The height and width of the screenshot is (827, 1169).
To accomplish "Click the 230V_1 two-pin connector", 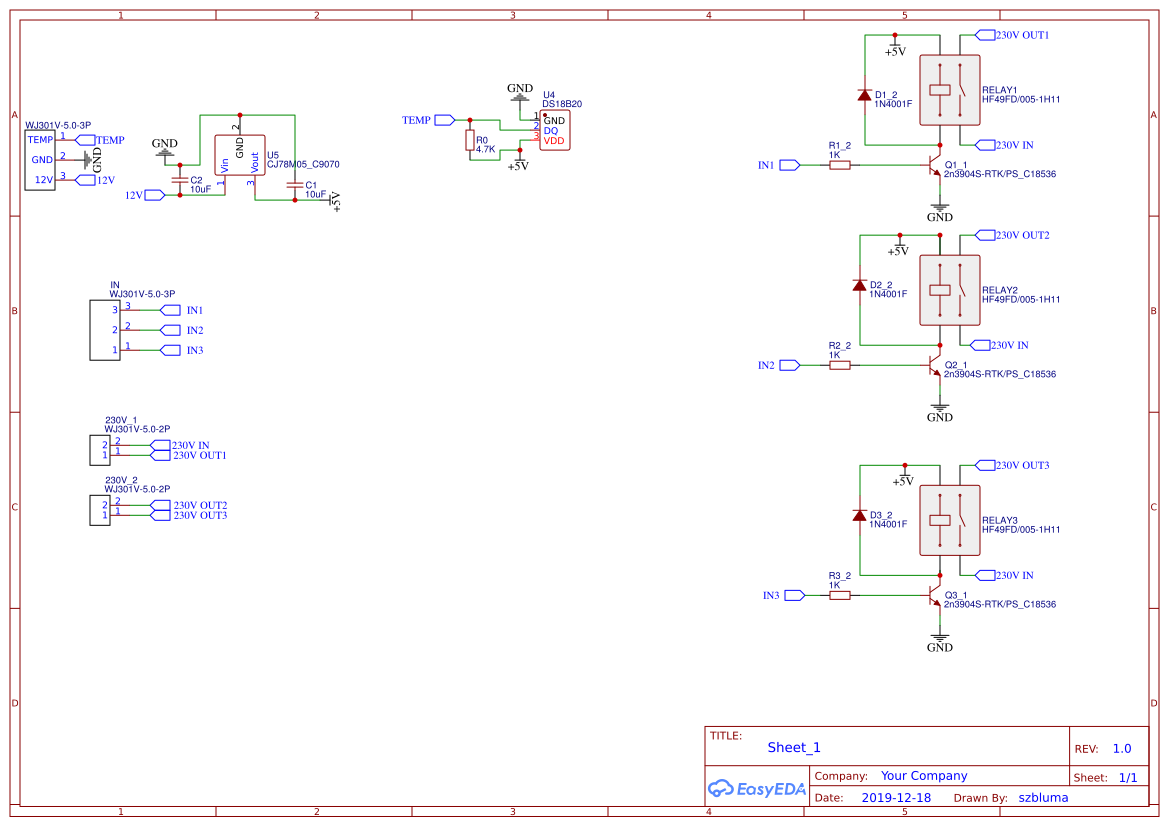I will (x=99, y=450).
